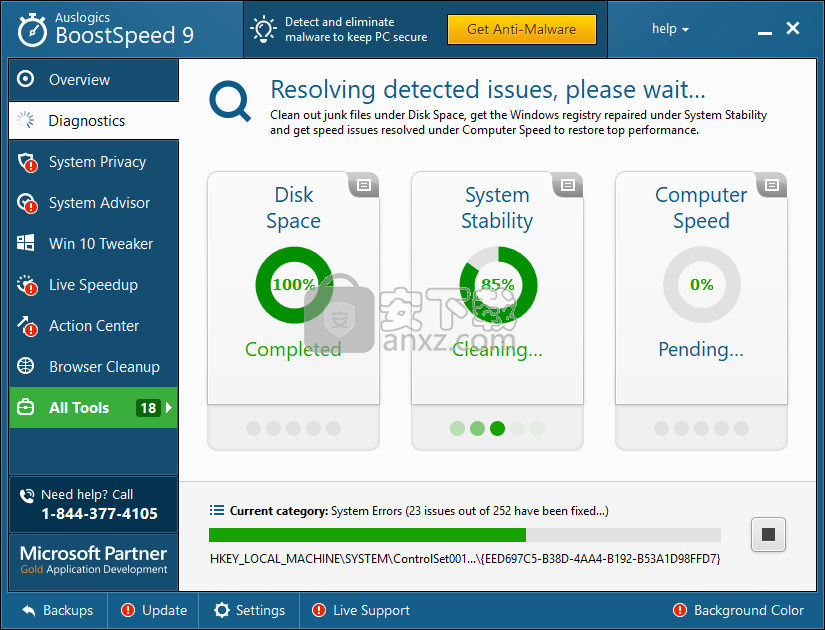Open Backups from the bottom bar
This screenshot has width=825, height=630.
[x=58, y=611]
